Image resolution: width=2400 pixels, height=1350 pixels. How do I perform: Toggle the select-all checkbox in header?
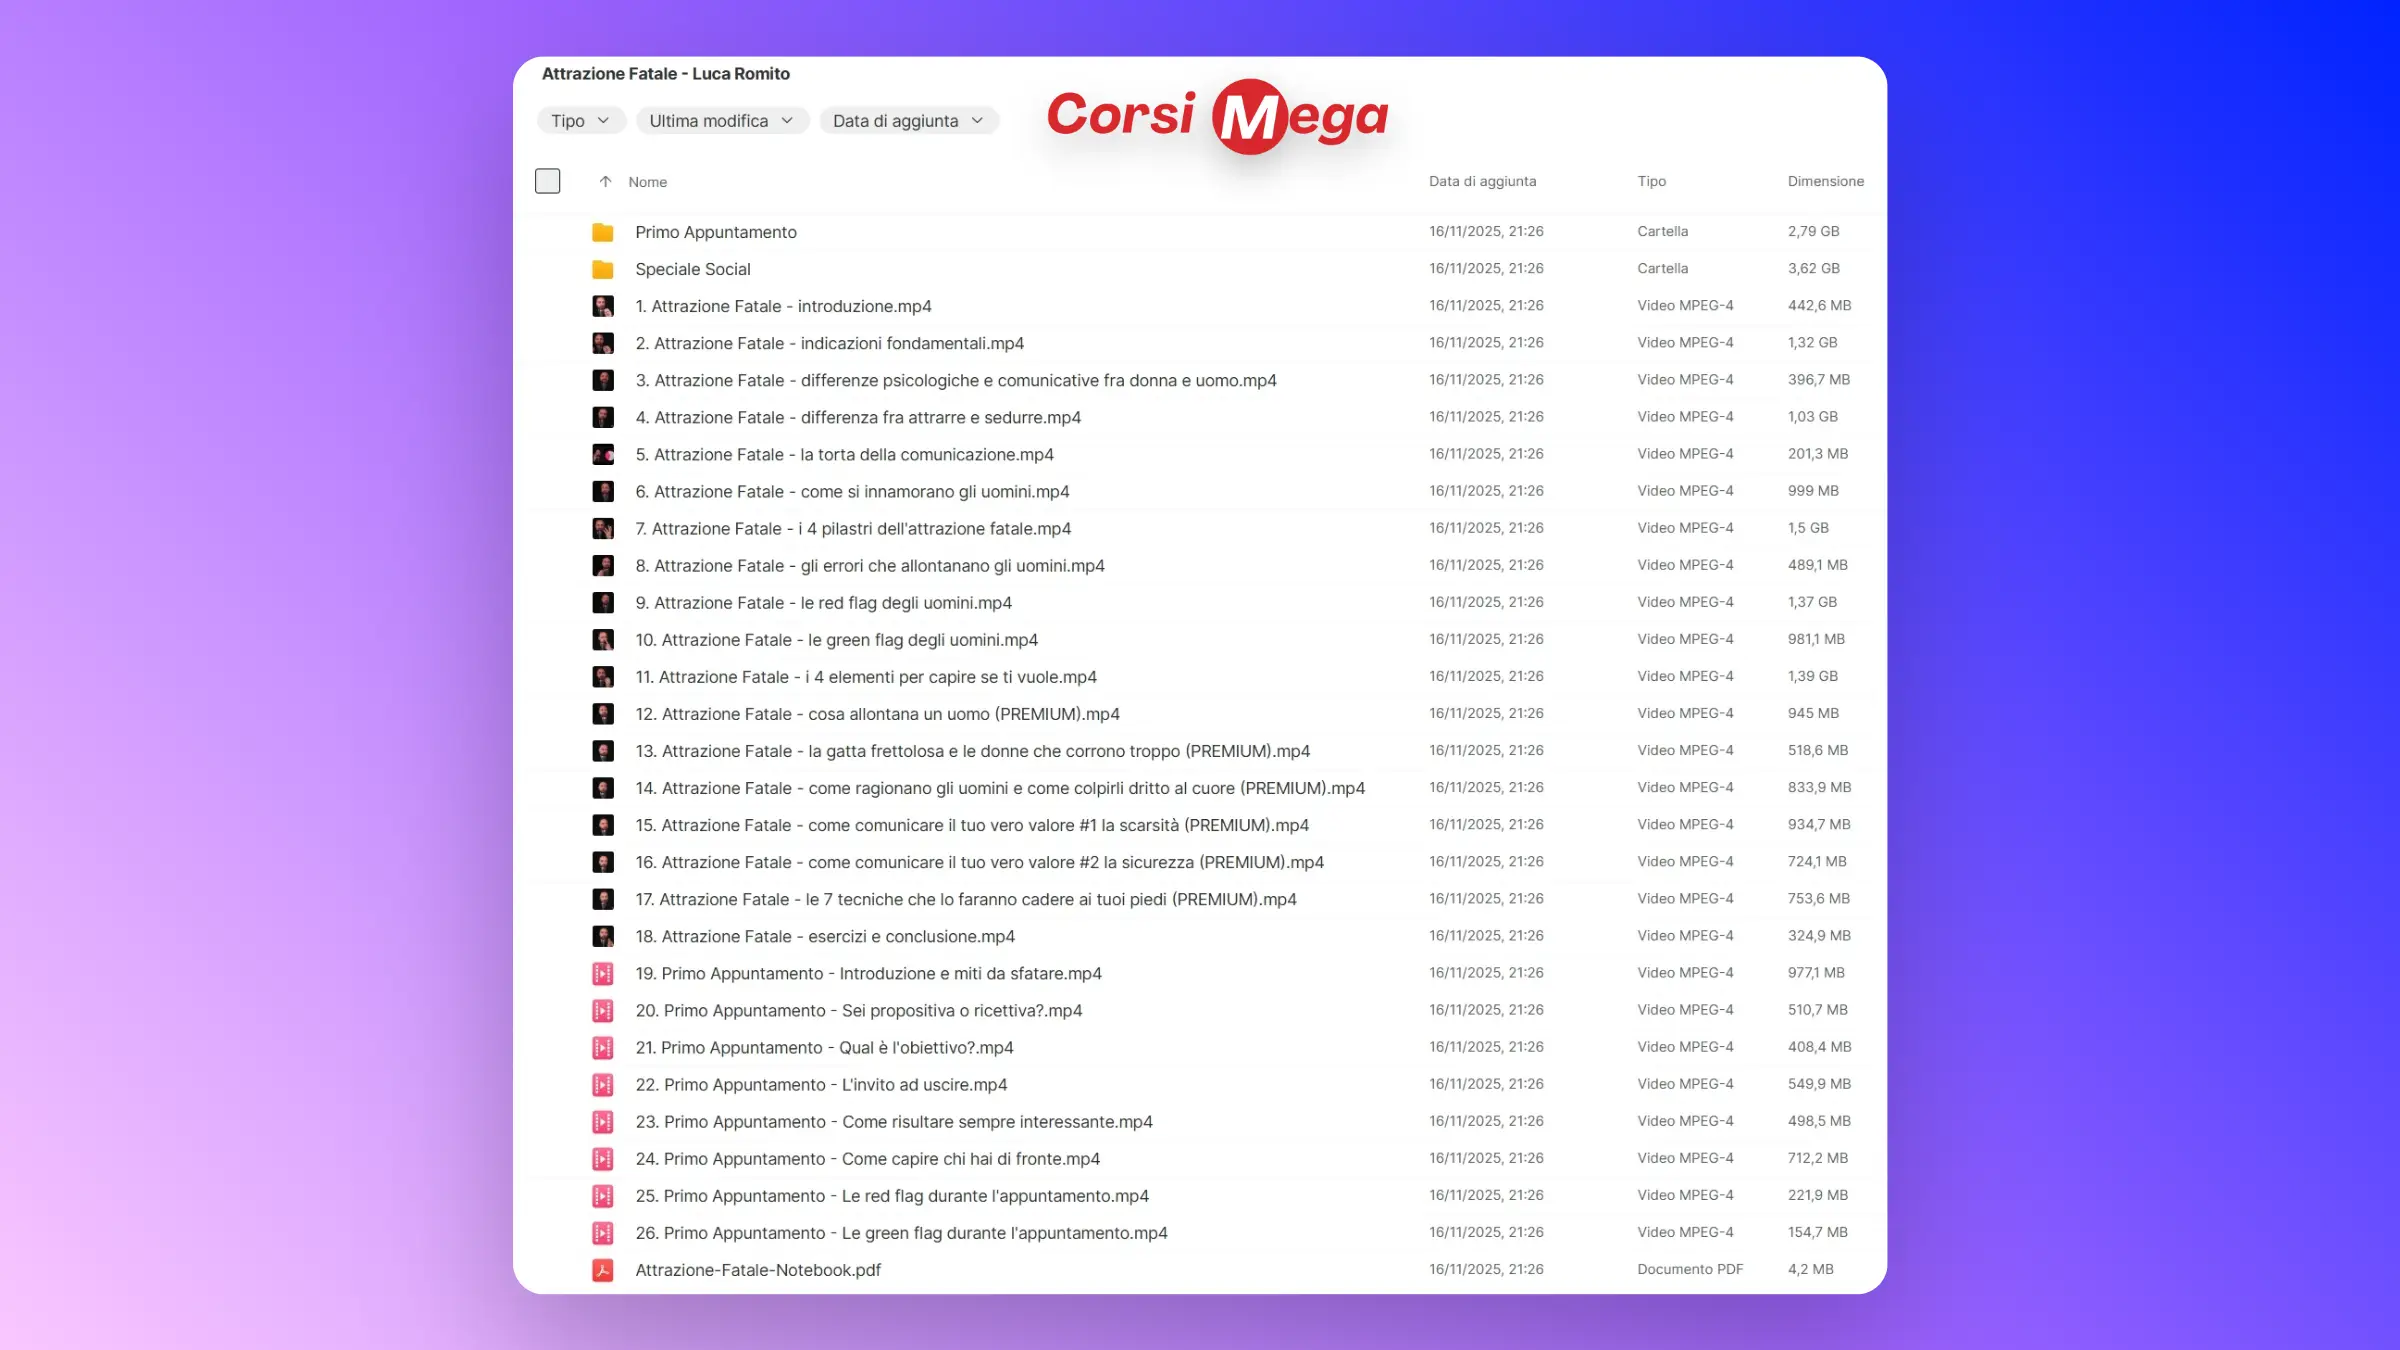click(x=547, y=181)
